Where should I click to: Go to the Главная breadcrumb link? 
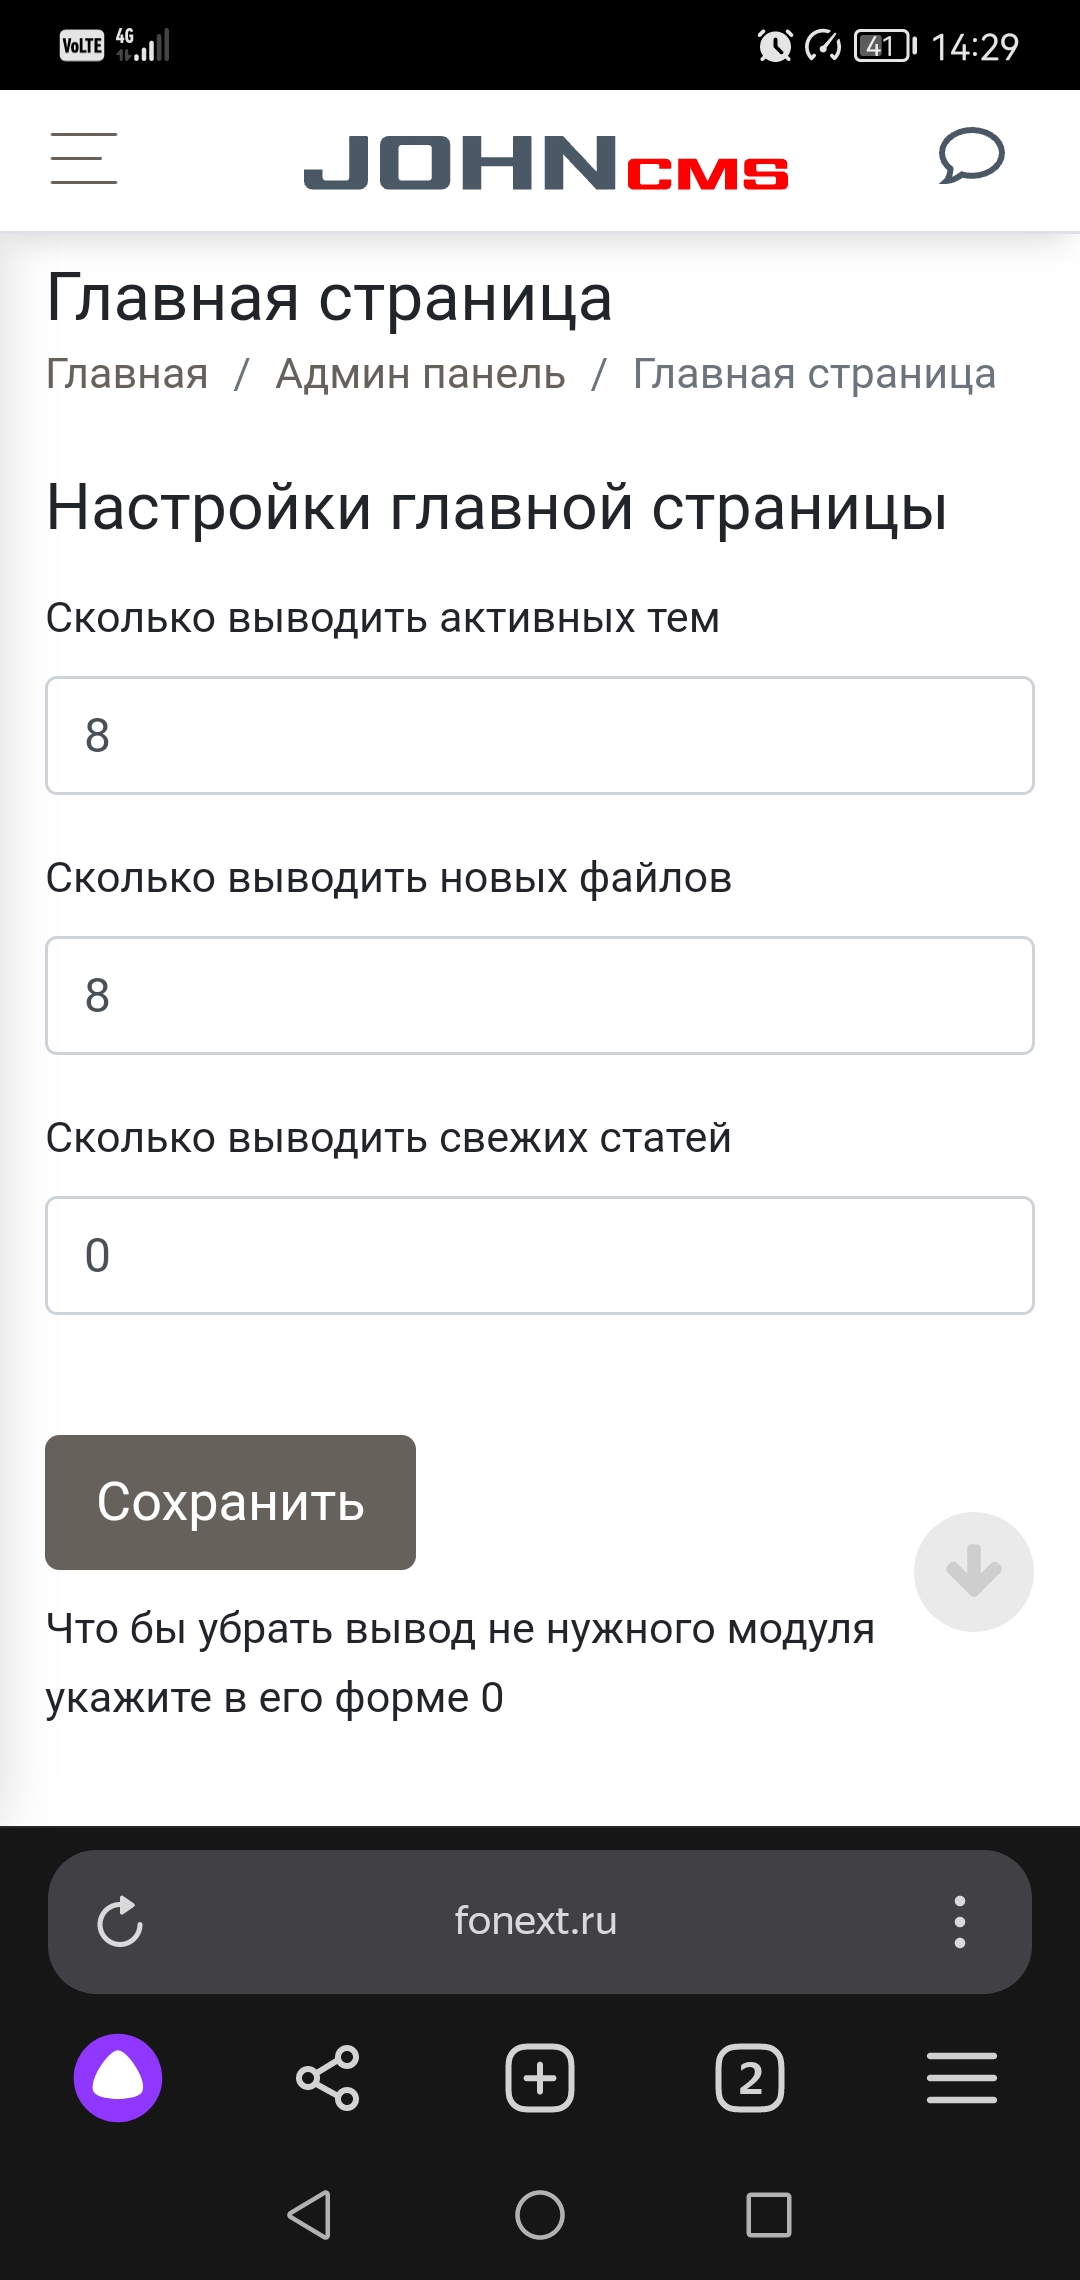[127, 374]
